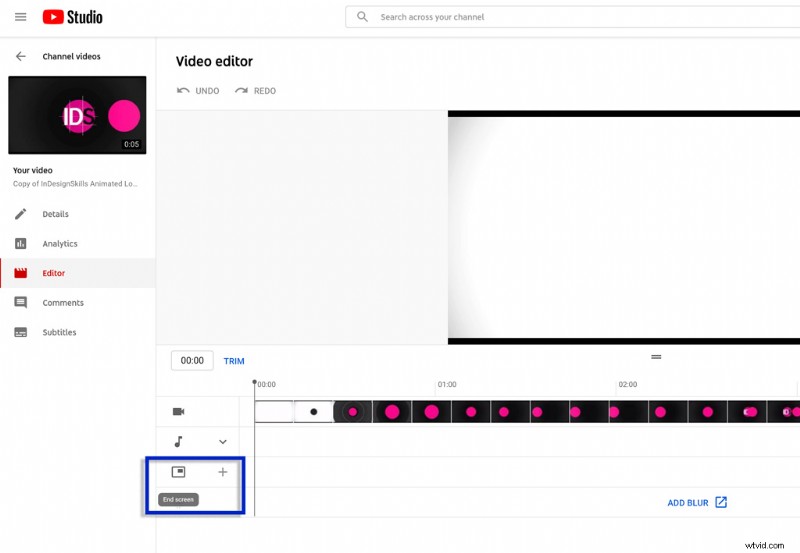Click the Editor clapperboard icon

click(20, 273)
